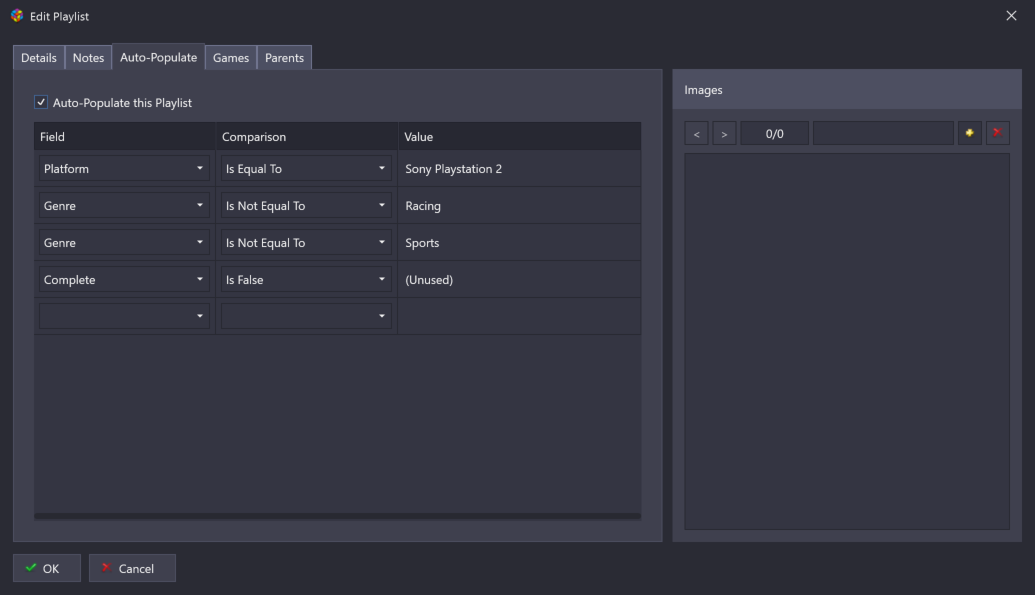Click the Racing value field
Viewport: 1035px width, 595px height.
[518, 206]
